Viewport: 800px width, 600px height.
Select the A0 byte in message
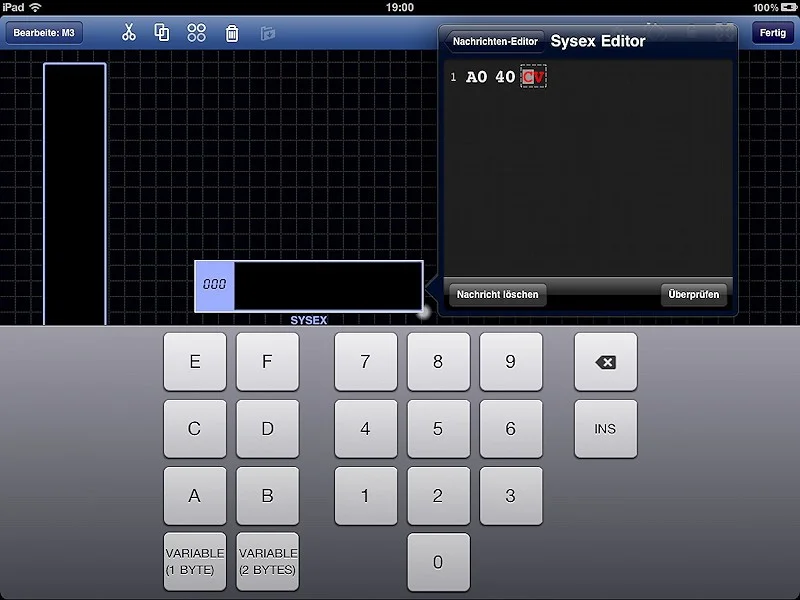click(x=477, y=77)
